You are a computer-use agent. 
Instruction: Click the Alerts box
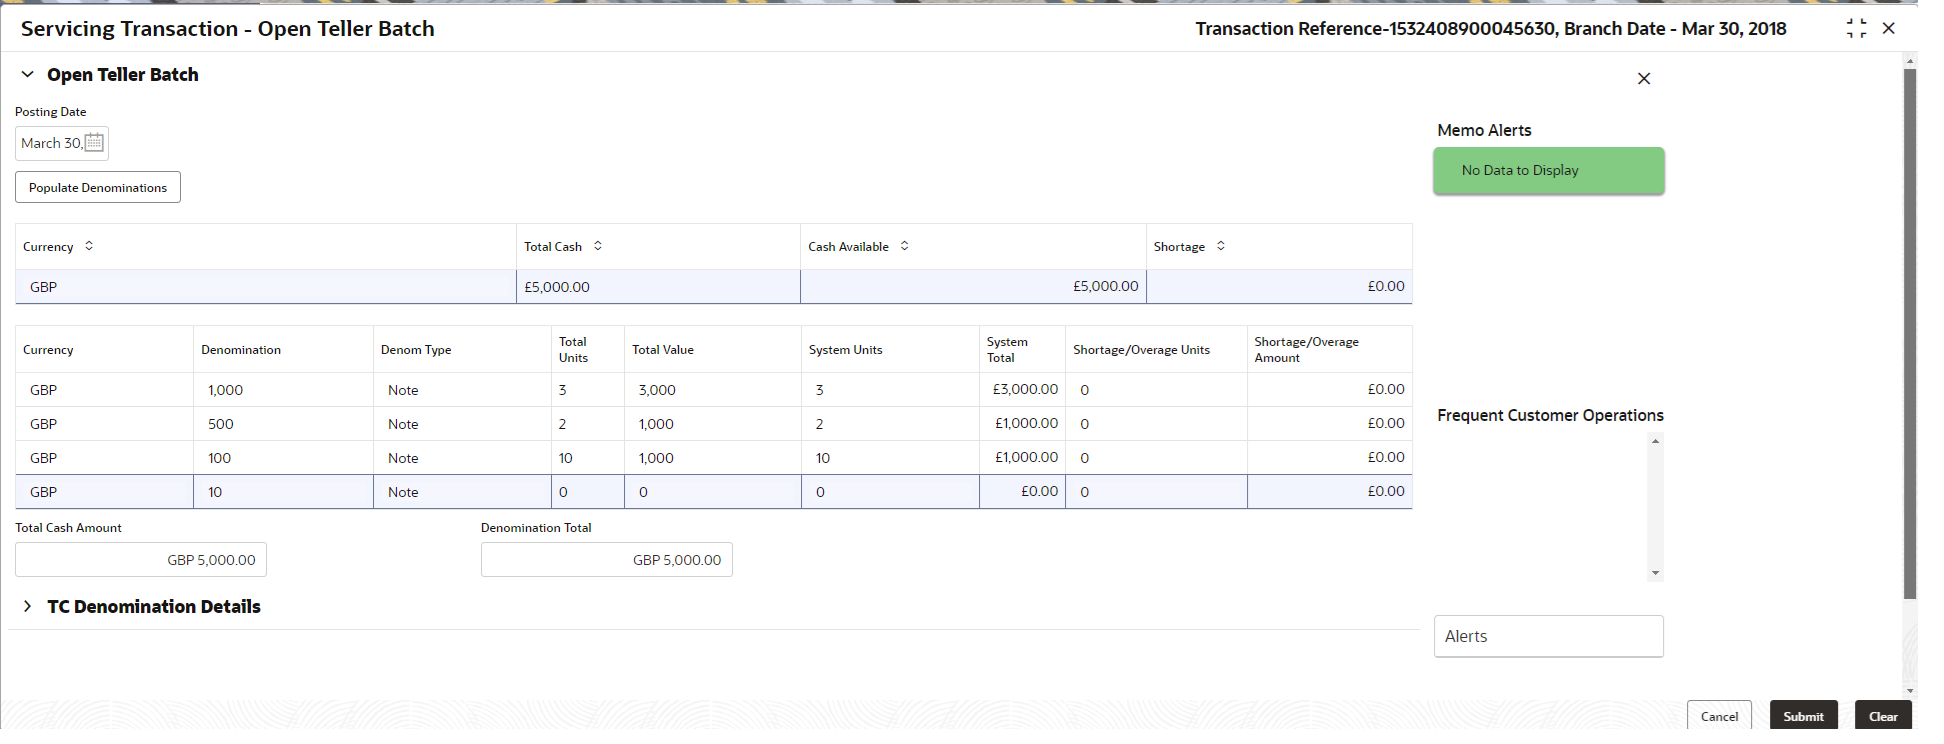[x=1548, y=636]
